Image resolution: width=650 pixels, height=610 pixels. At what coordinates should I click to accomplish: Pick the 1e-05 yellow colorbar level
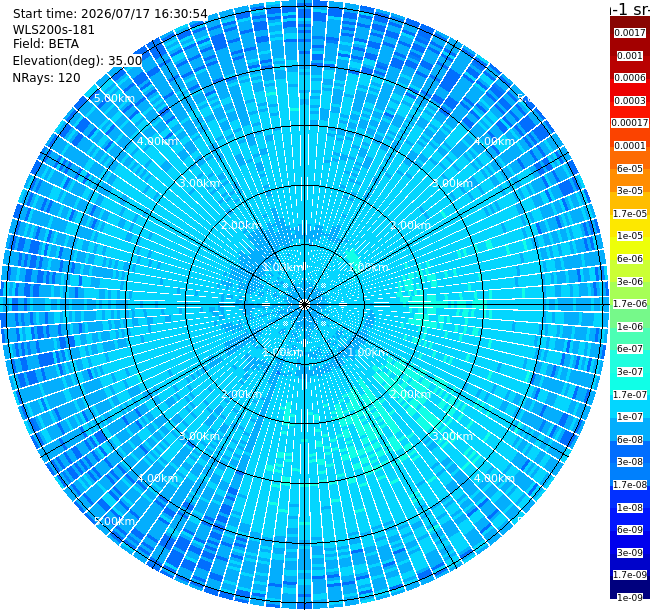point(630,236)
